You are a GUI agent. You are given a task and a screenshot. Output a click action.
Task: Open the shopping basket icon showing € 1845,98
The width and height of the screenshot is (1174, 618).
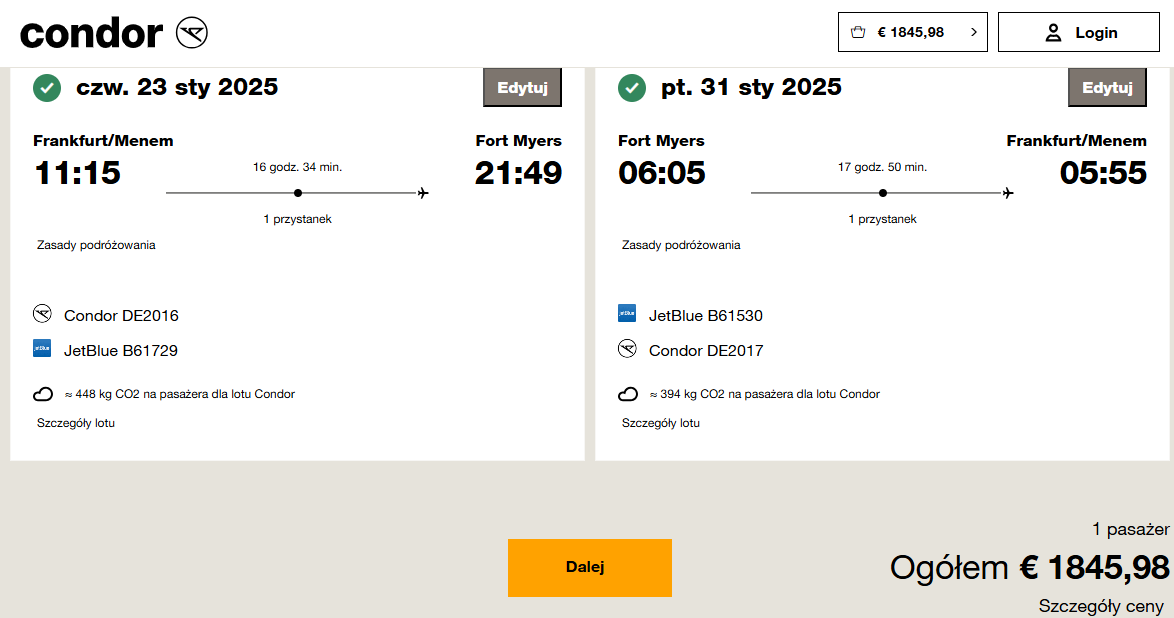[858, 32]
